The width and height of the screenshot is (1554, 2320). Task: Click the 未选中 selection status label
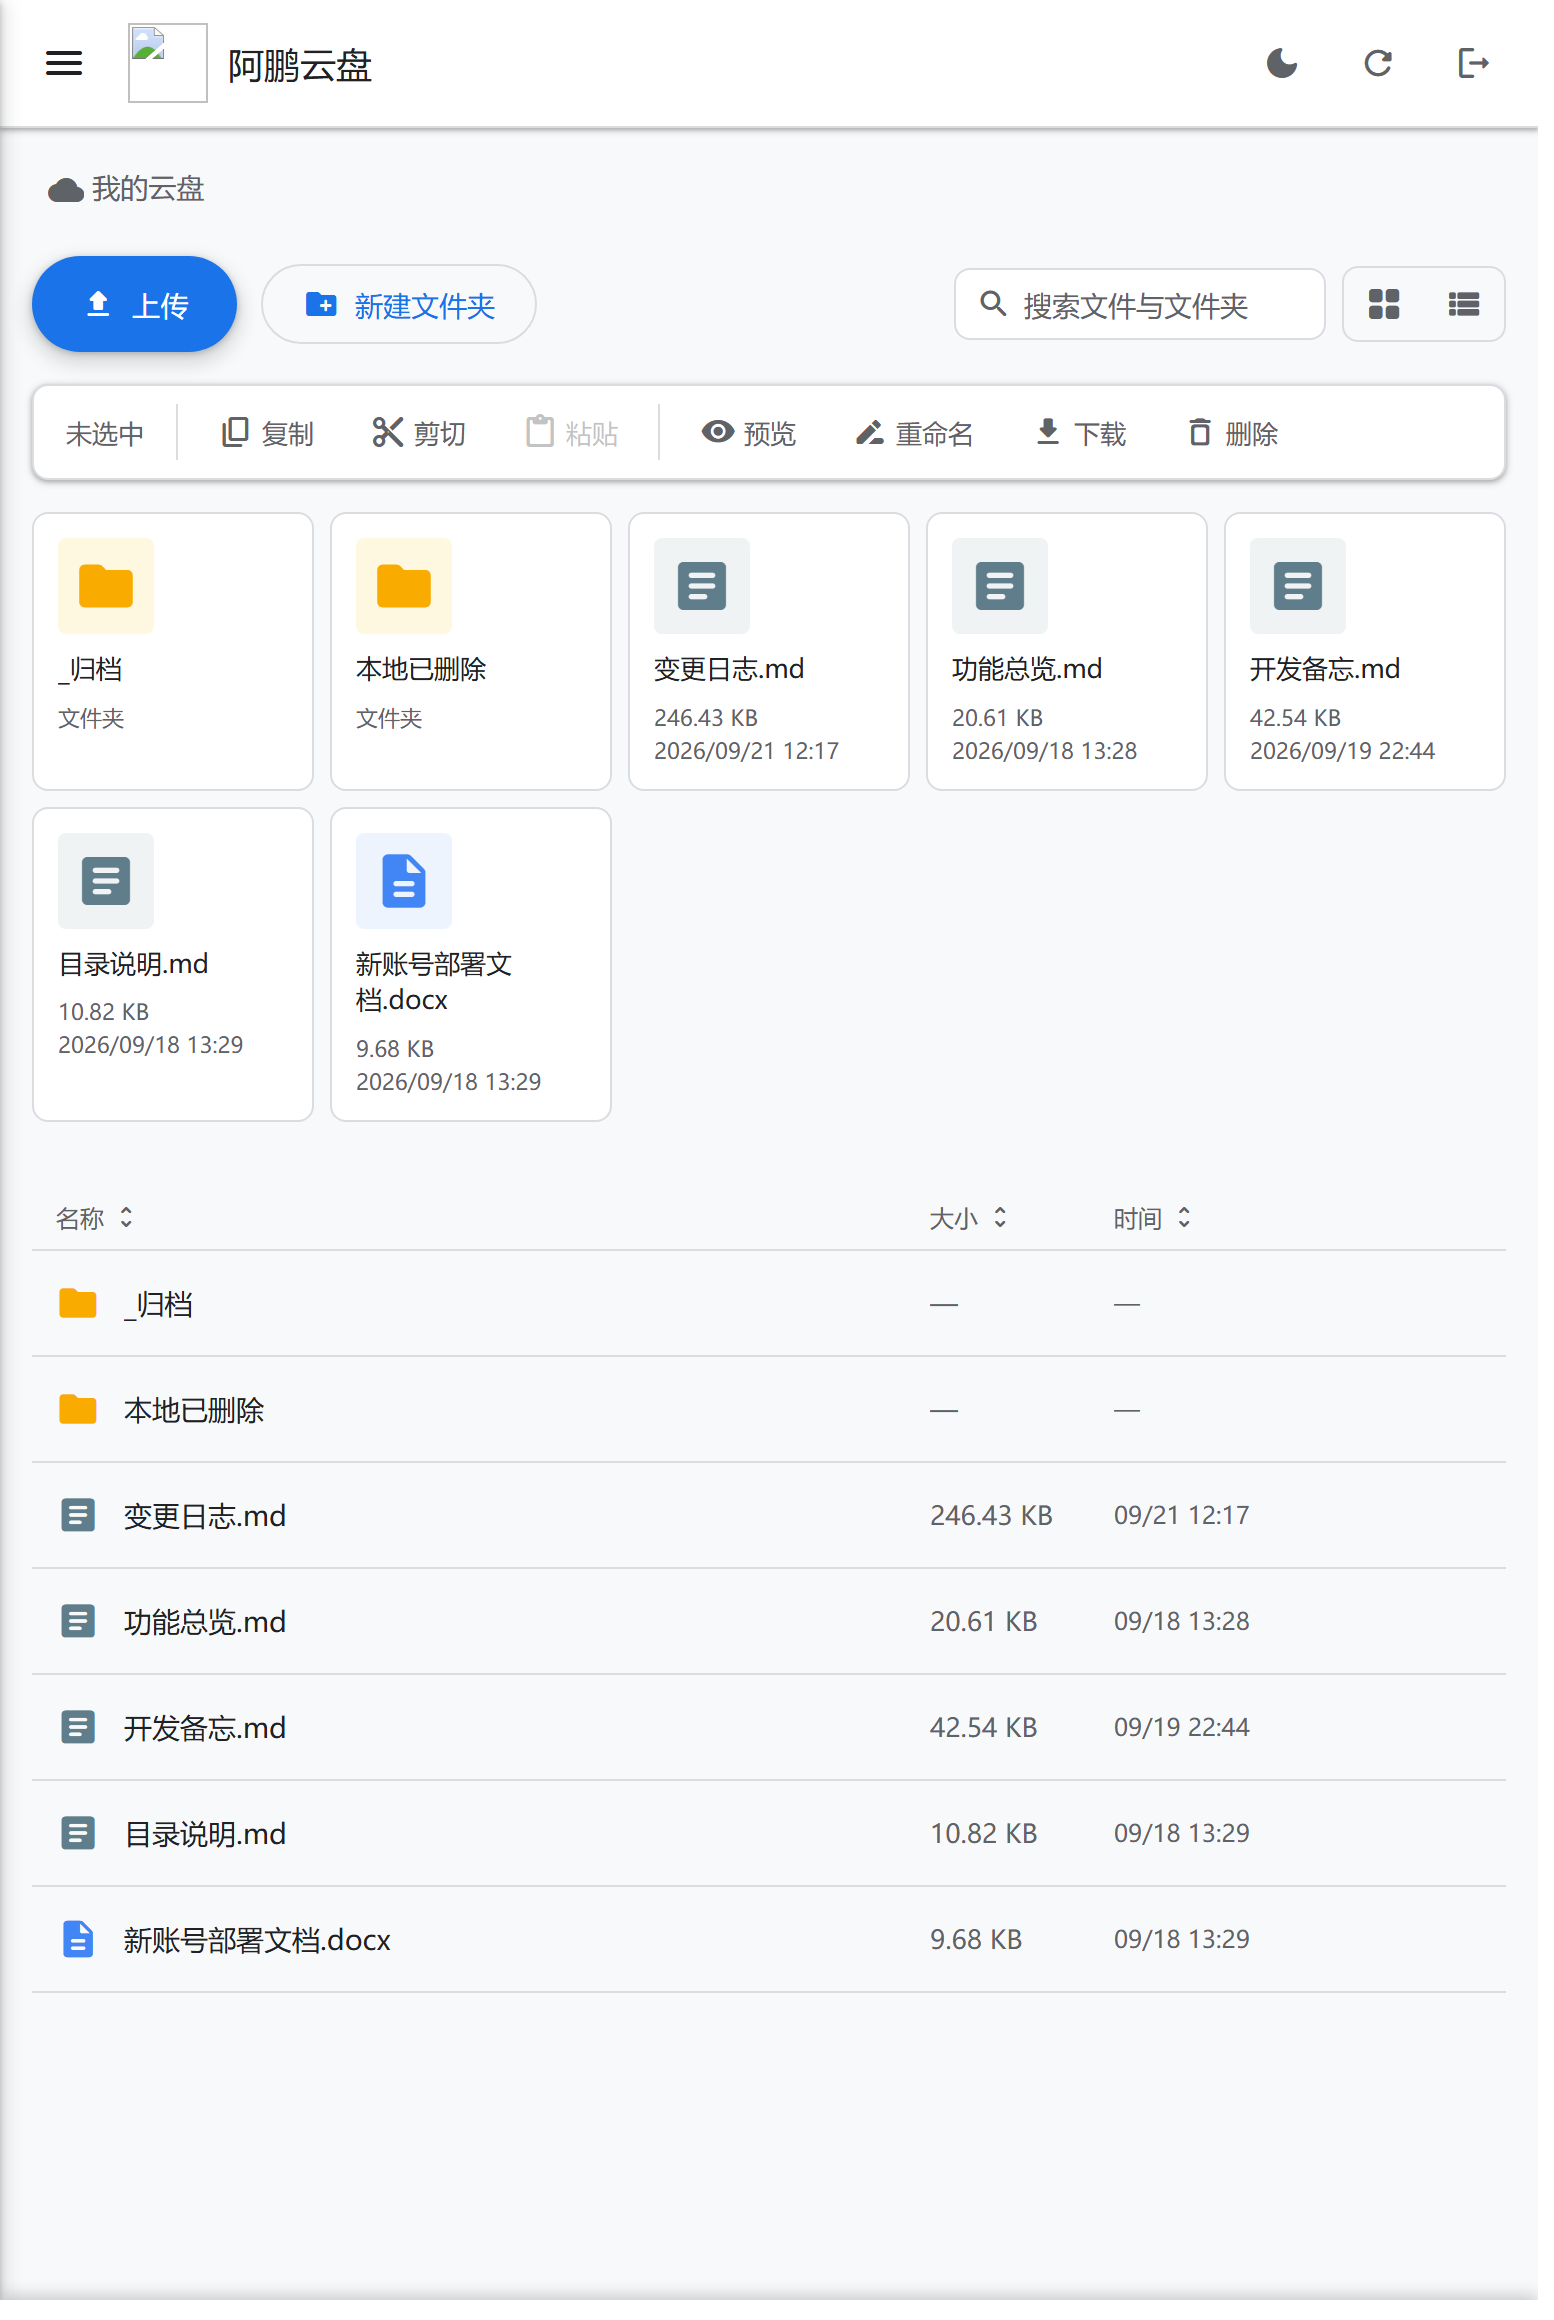click(x=105, y=433)
